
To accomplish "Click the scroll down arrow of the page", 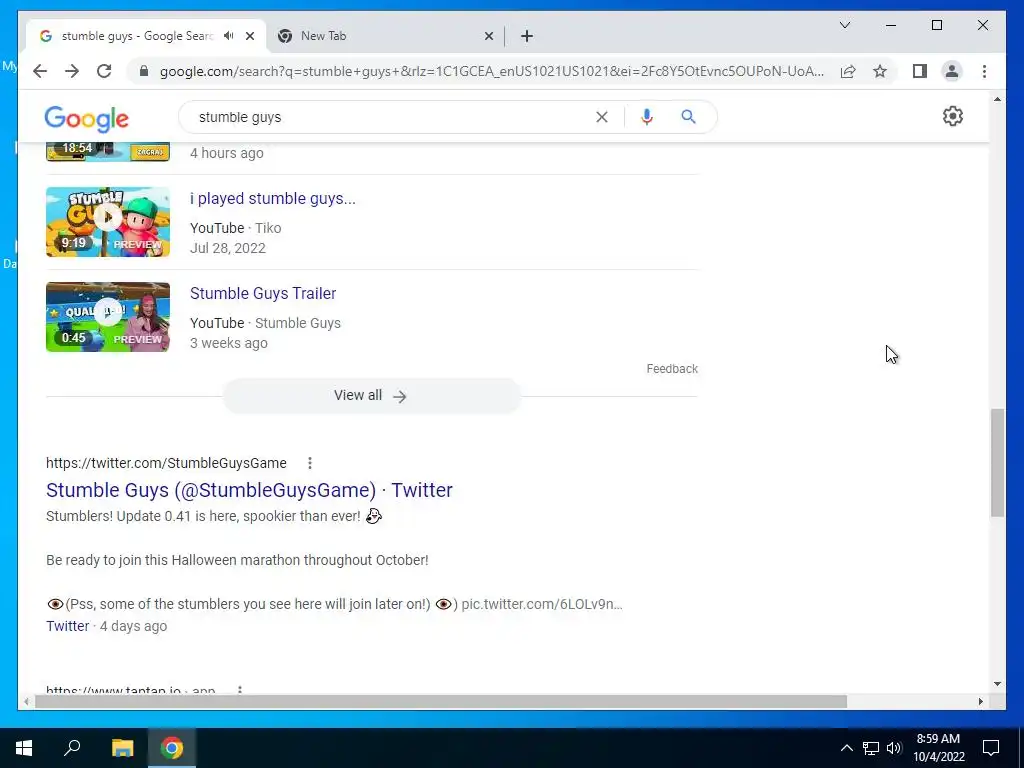I will pos(997,684).
